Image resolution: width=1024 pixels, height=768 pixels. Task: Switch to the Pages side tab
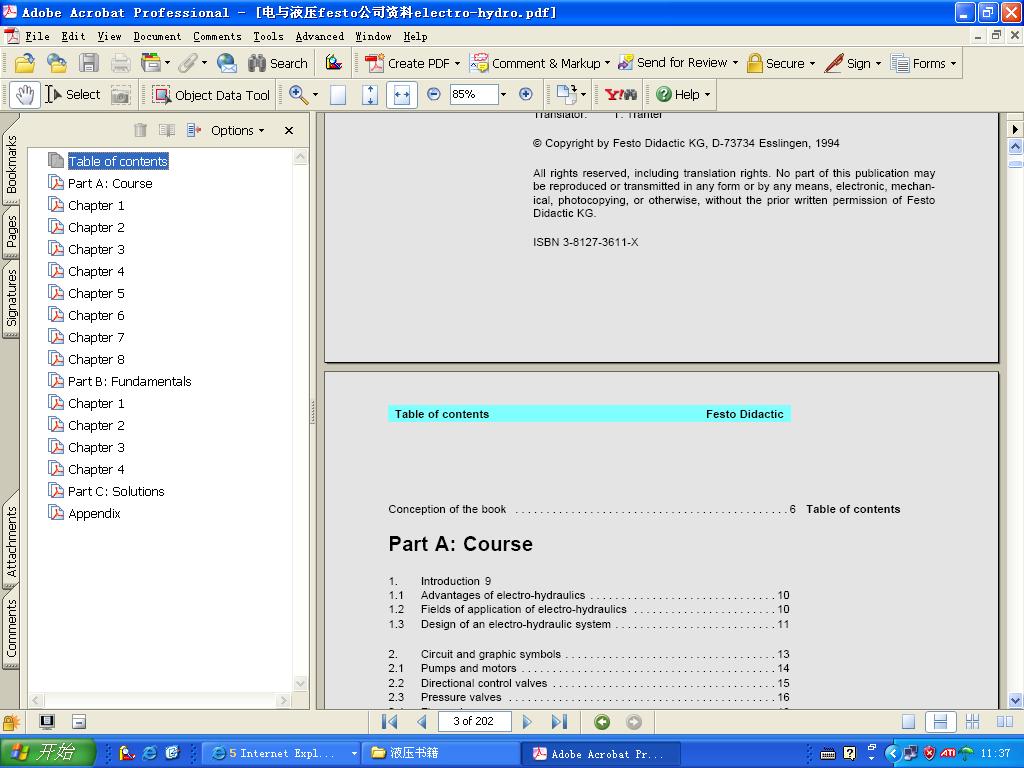[11, 232]
